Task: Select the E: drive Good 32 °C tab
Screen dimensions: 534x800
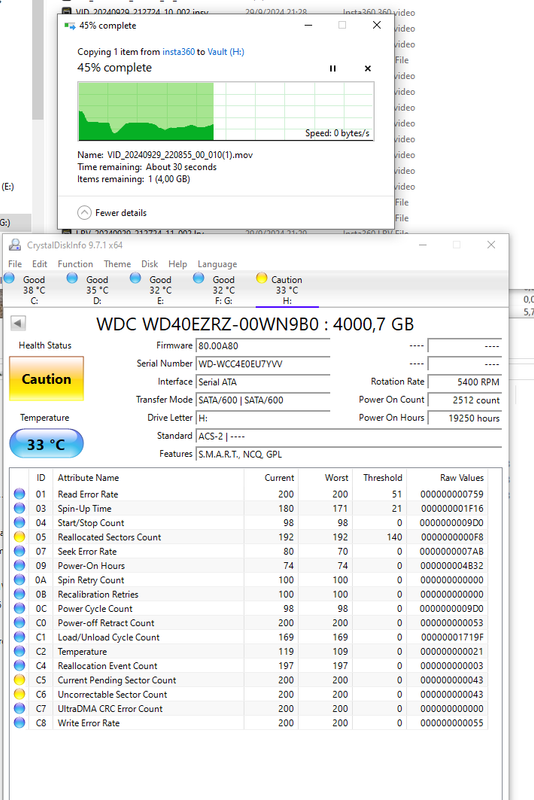Action: coord(158,290)
